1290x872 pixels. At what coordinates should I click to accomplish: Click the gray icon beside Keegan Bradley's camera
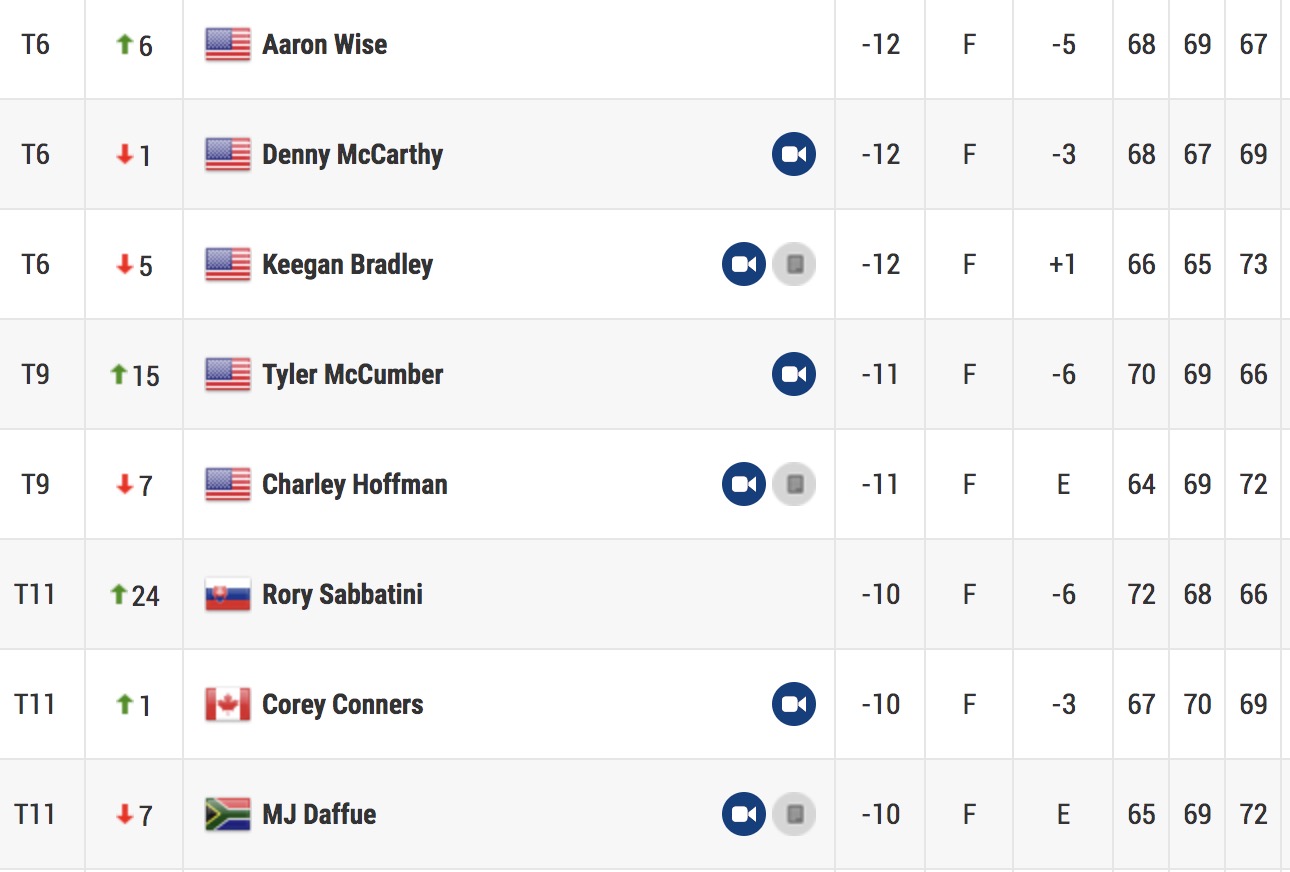[x=794, y=264]
